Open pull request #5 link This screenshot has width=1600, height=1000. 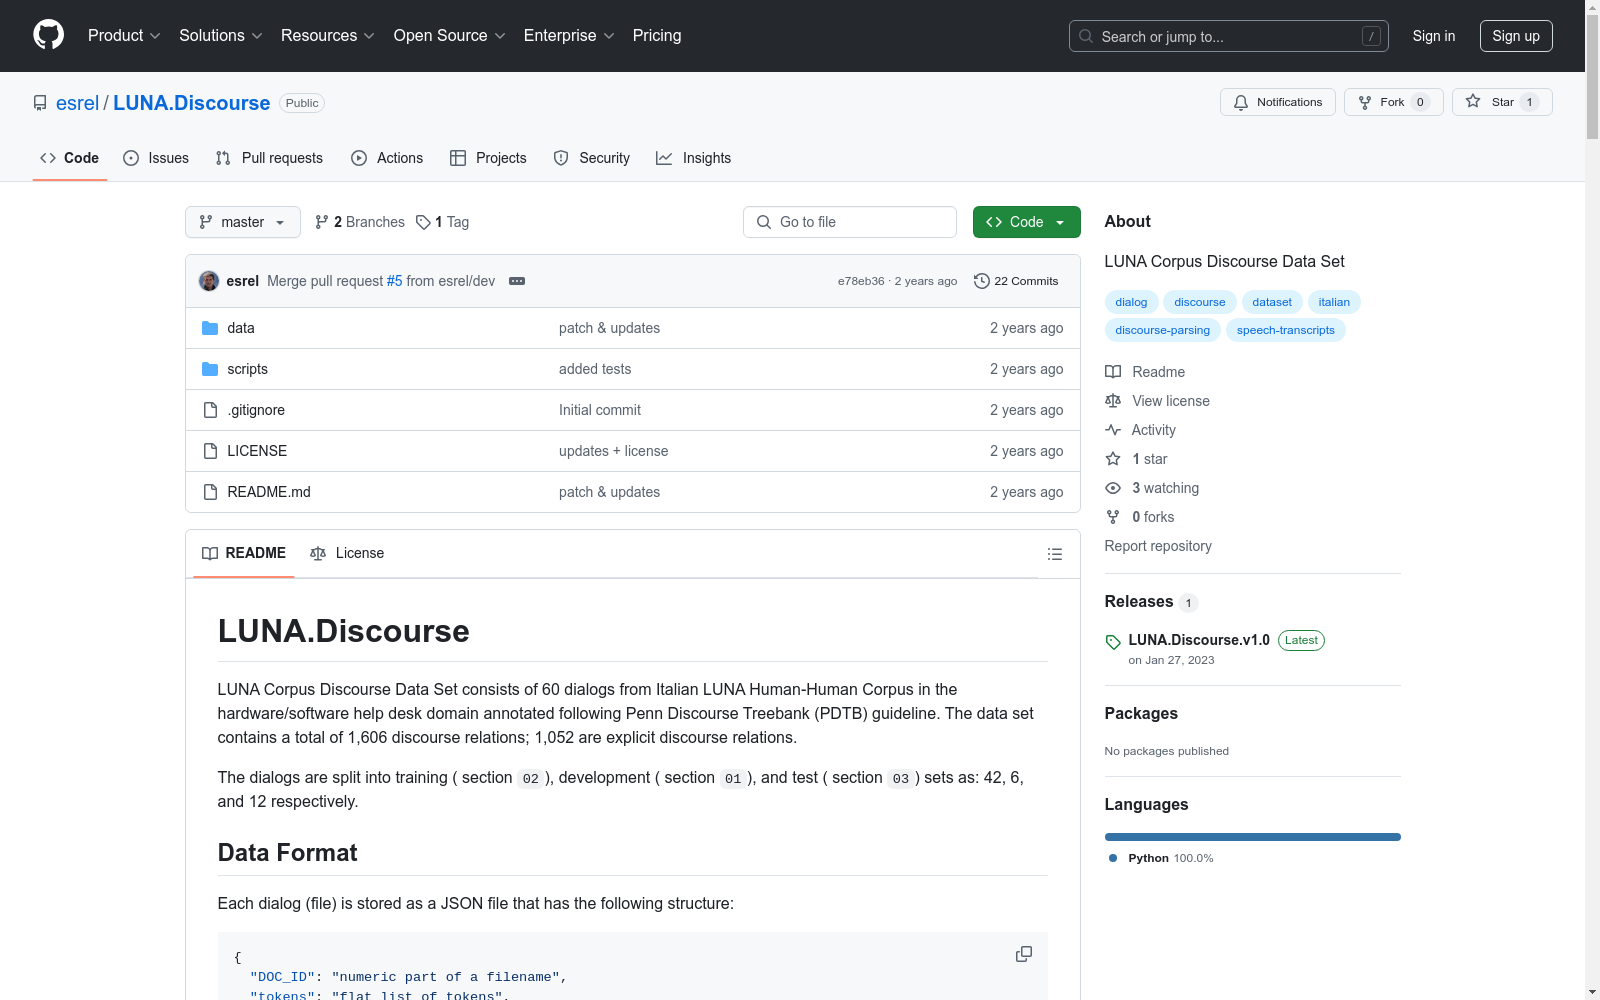click(395, 281)
